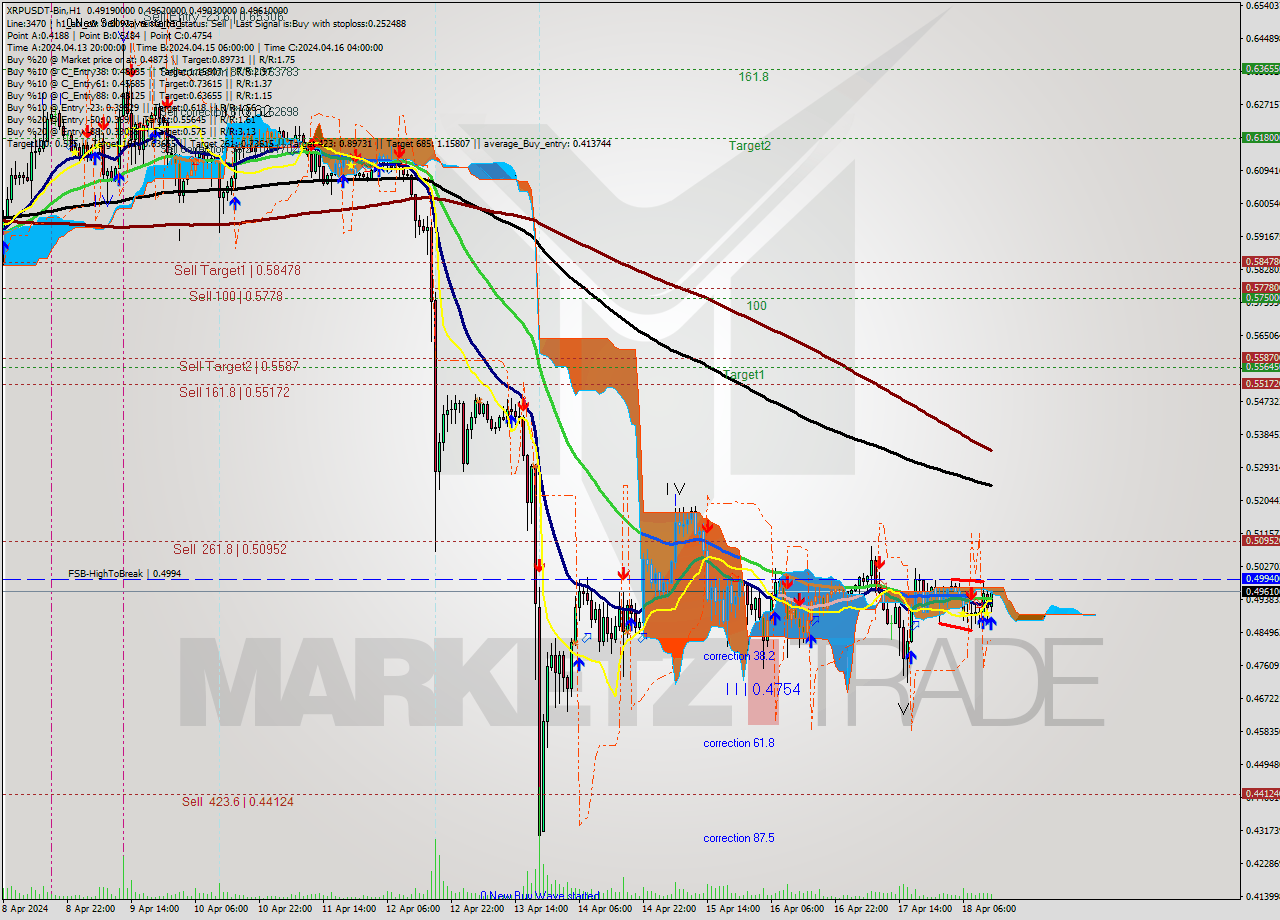
Task: Click the '17 Apr 14:00' time label
Action: [925, 910]
